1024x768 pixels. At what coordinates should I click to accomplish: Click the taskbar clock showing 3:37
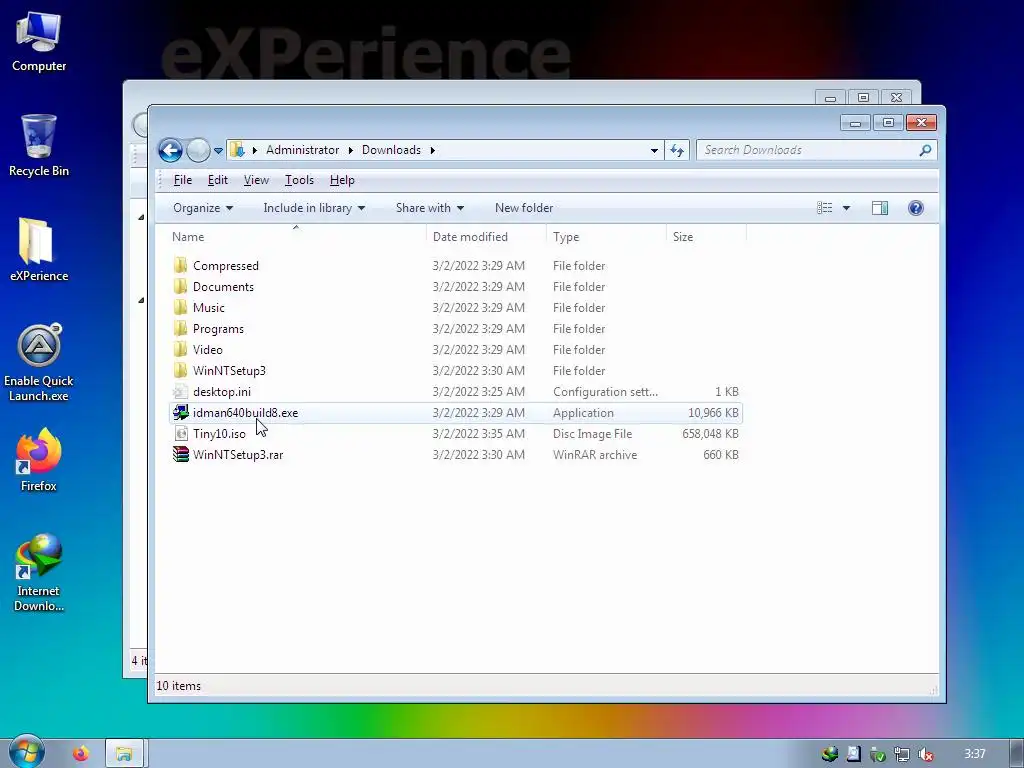click(x=975, y=754)
